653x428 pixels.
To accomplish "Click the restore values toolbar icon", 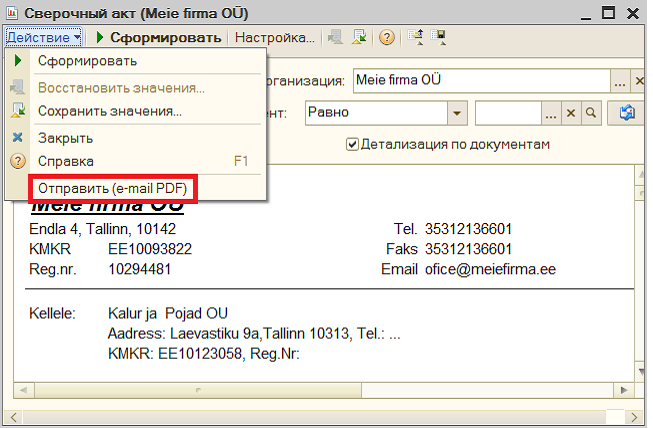I will point(335,37).
